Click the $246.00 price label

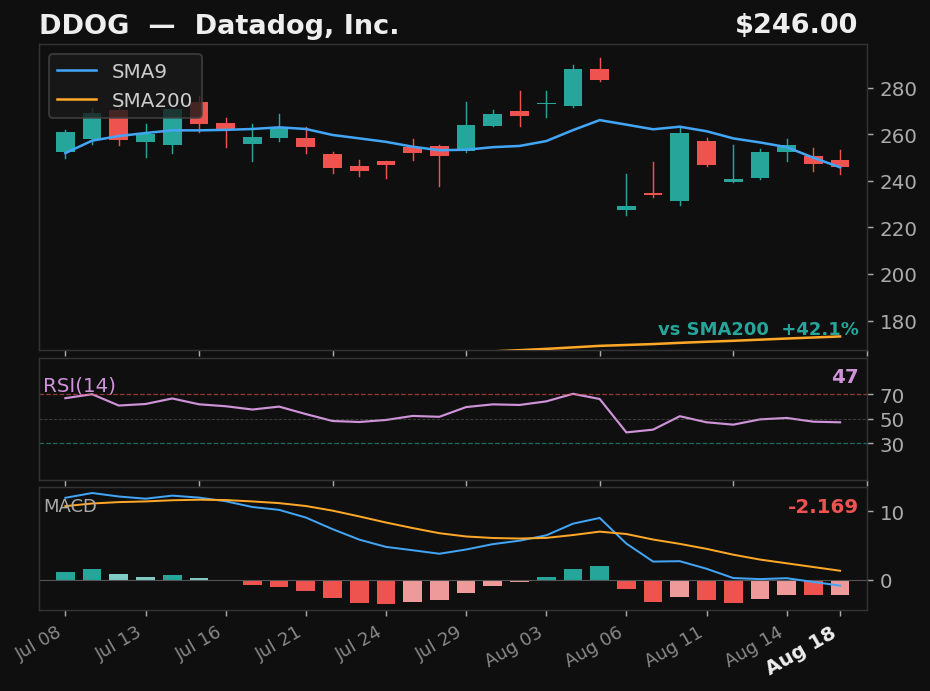coord(796,25)
